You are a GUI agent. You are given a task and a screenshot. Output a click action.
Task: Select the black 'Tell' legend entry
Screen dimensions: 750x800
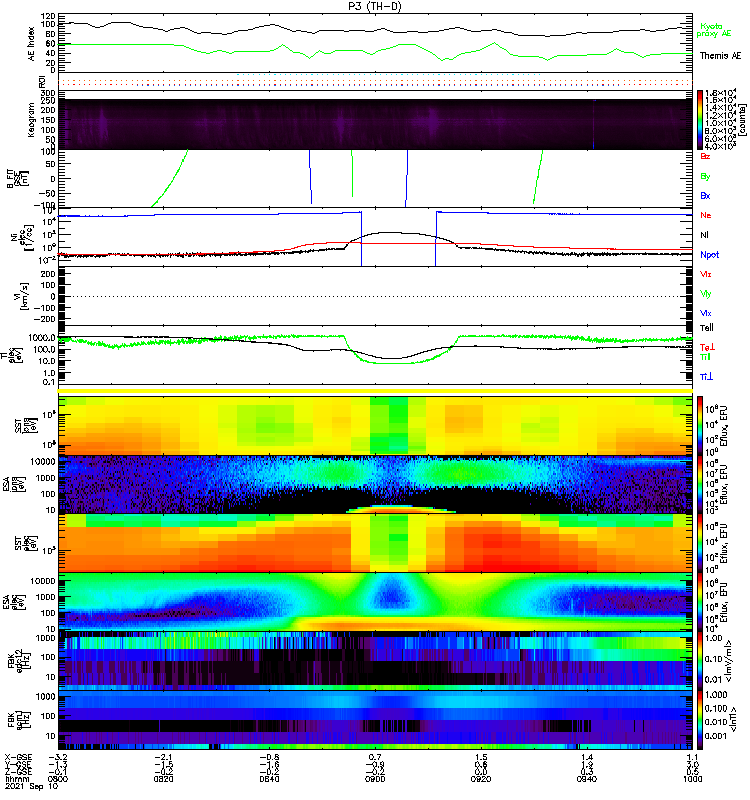click(707, 328)
